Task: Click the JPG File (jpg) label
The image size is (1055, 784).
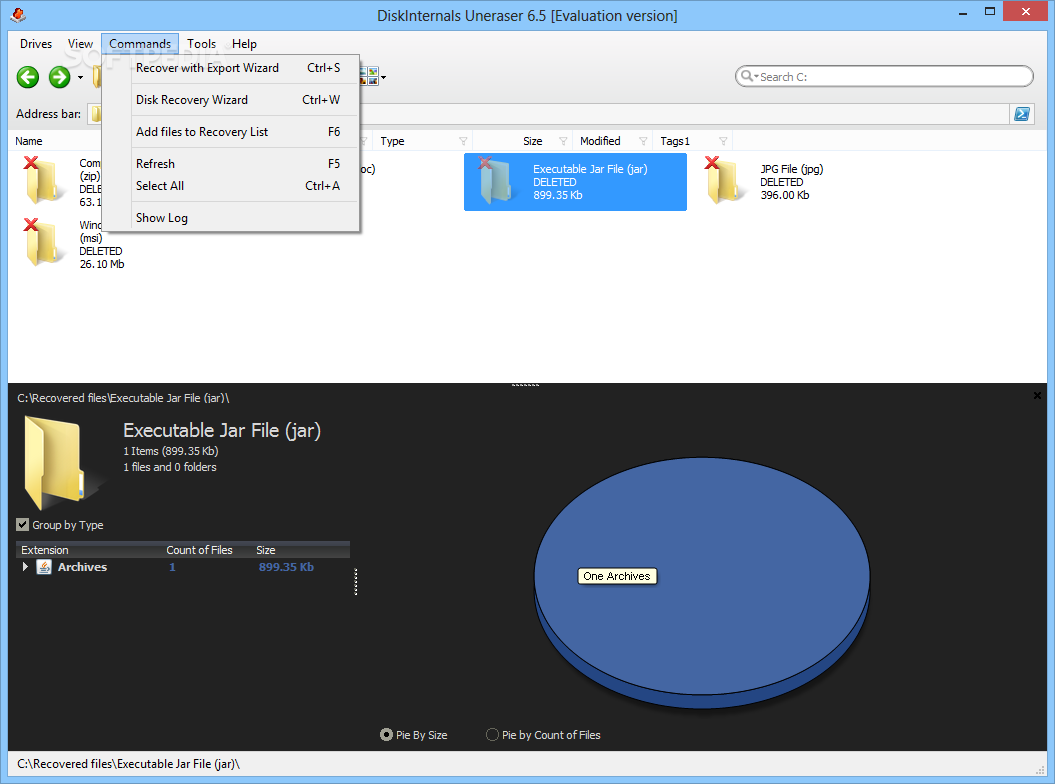Action: 792,169
